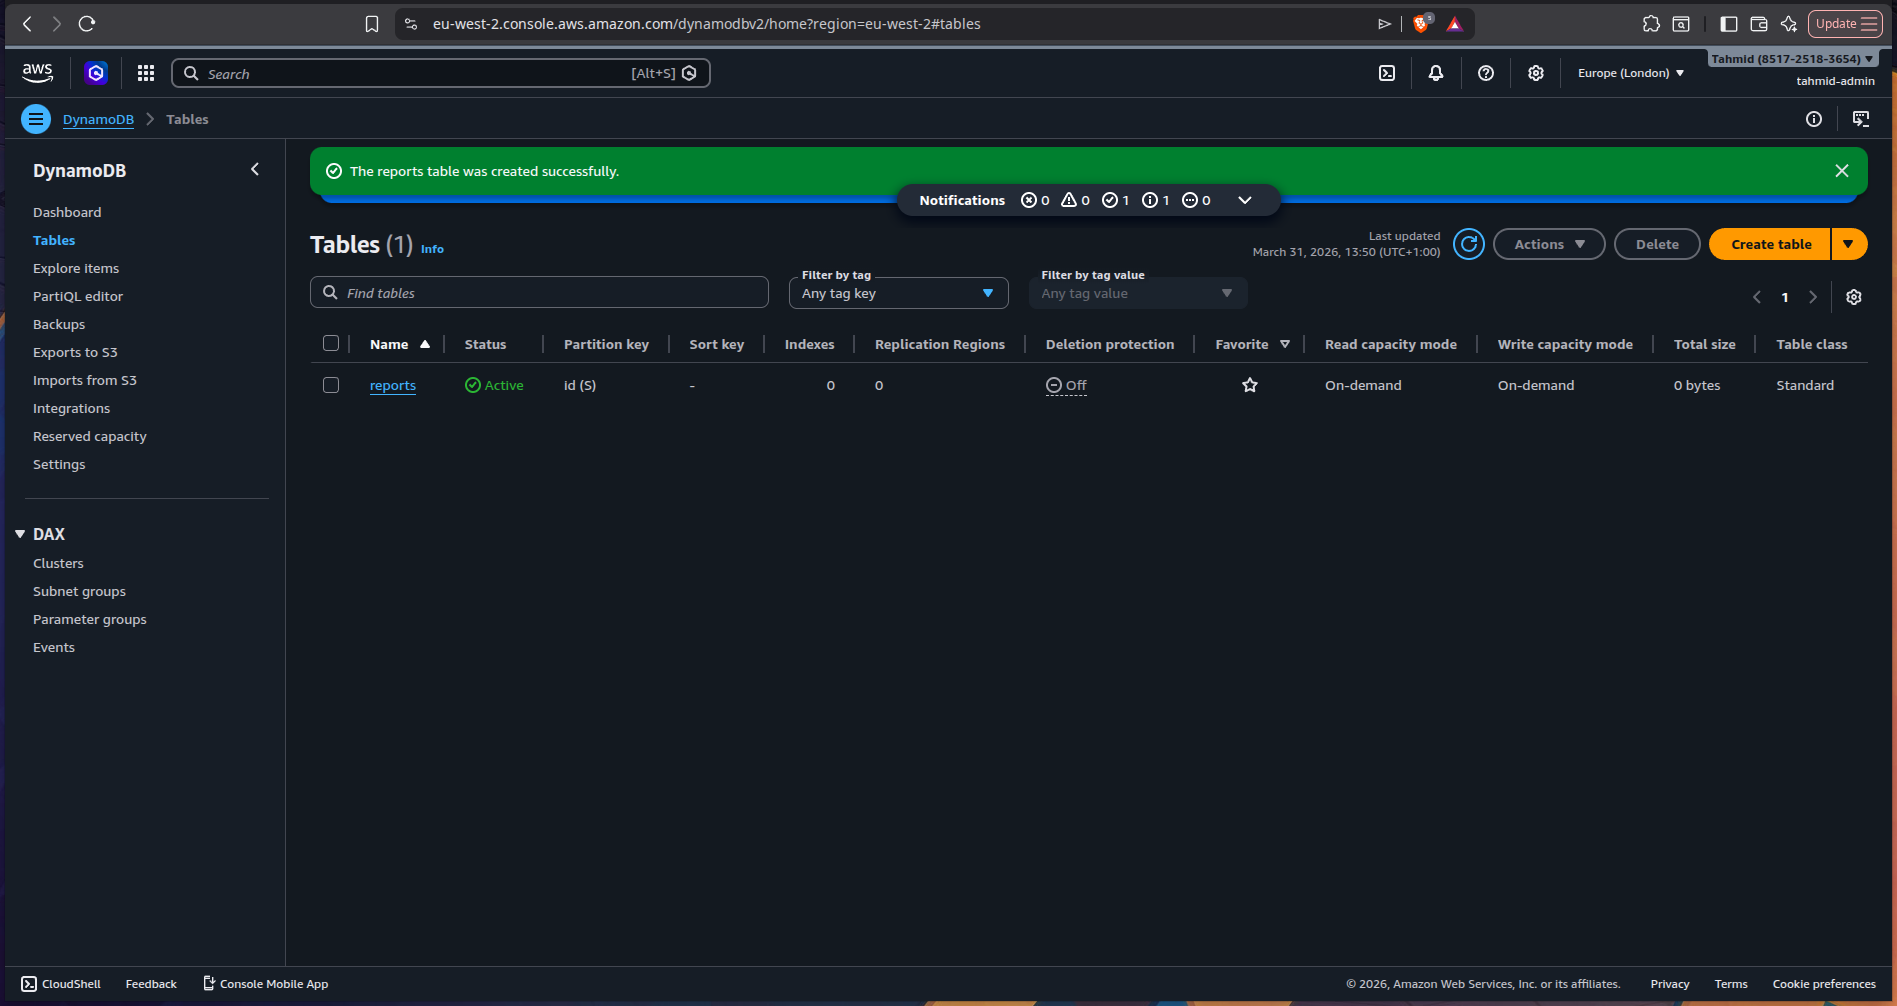Open the notifications bell
This screenshot has height=1006, width=1897.
pyautogui.click(x=1436, y=73)
